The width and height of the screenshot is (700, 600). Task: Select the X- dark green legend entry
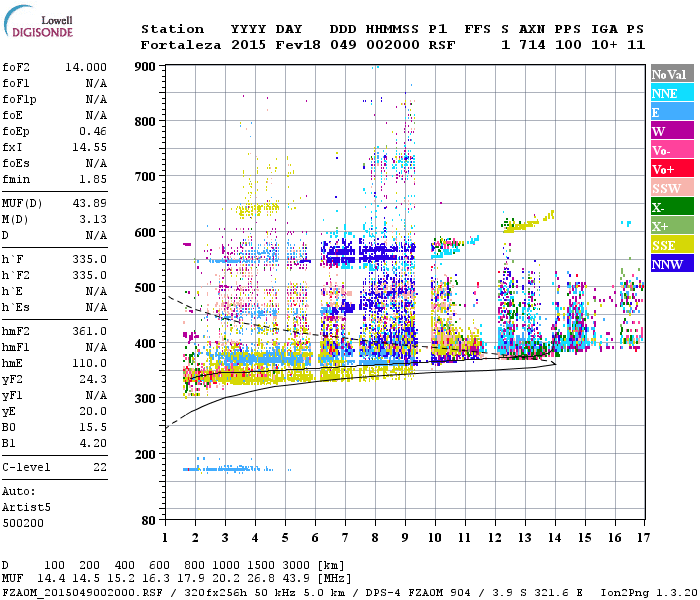click(668, 207)
